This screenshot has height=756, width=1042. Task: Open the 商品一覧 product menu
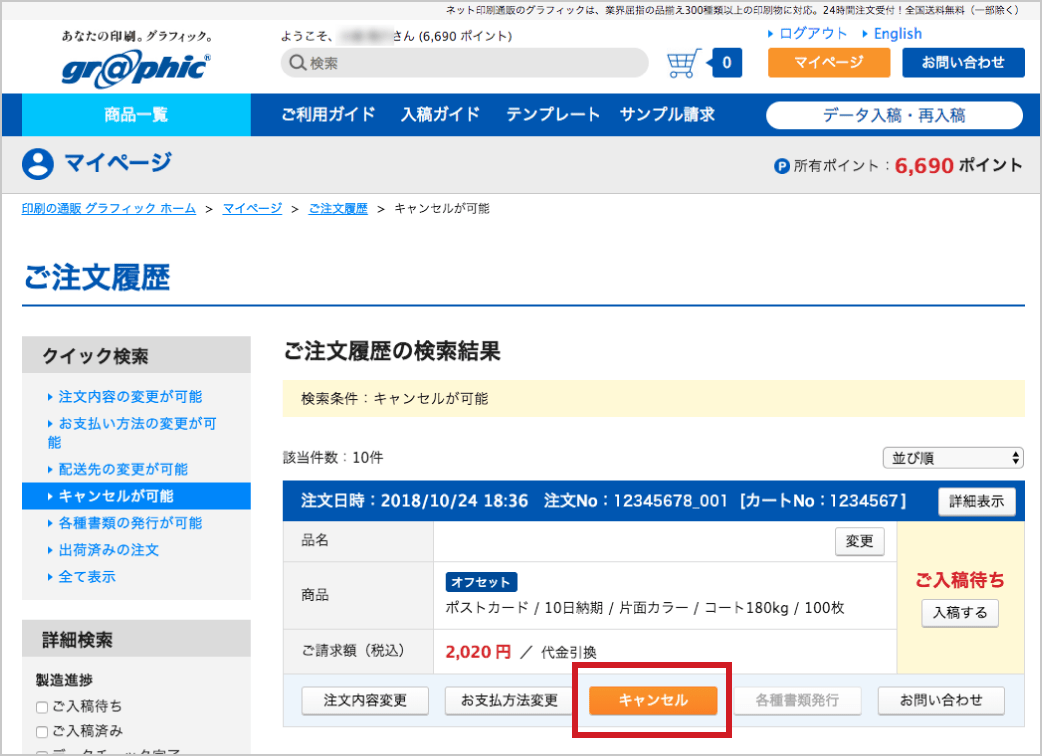(x=136, y=114)
